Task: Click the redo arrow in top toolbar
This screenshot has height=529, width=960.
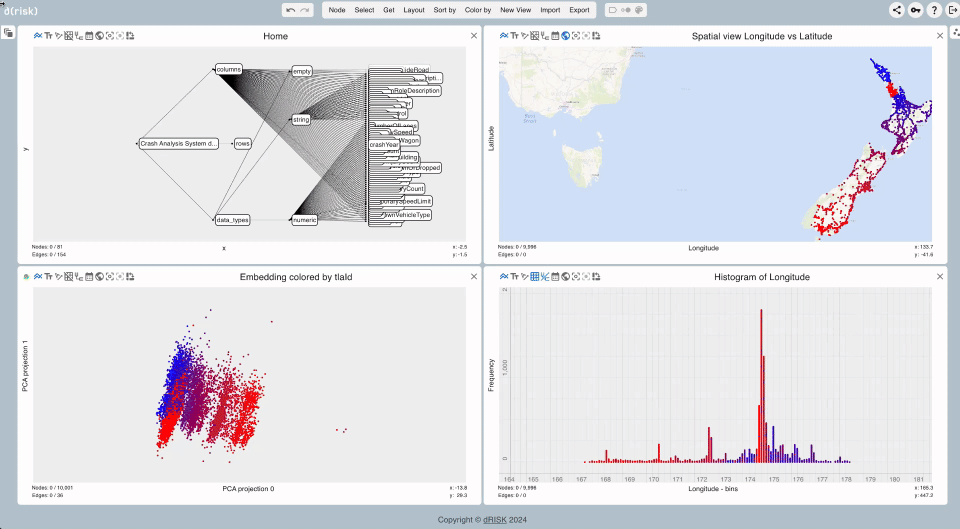Action: click(x=305, y=10)
